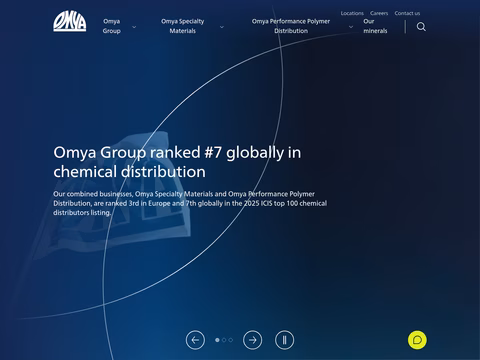Open the yellow chat bubble

tap(417, 340)
